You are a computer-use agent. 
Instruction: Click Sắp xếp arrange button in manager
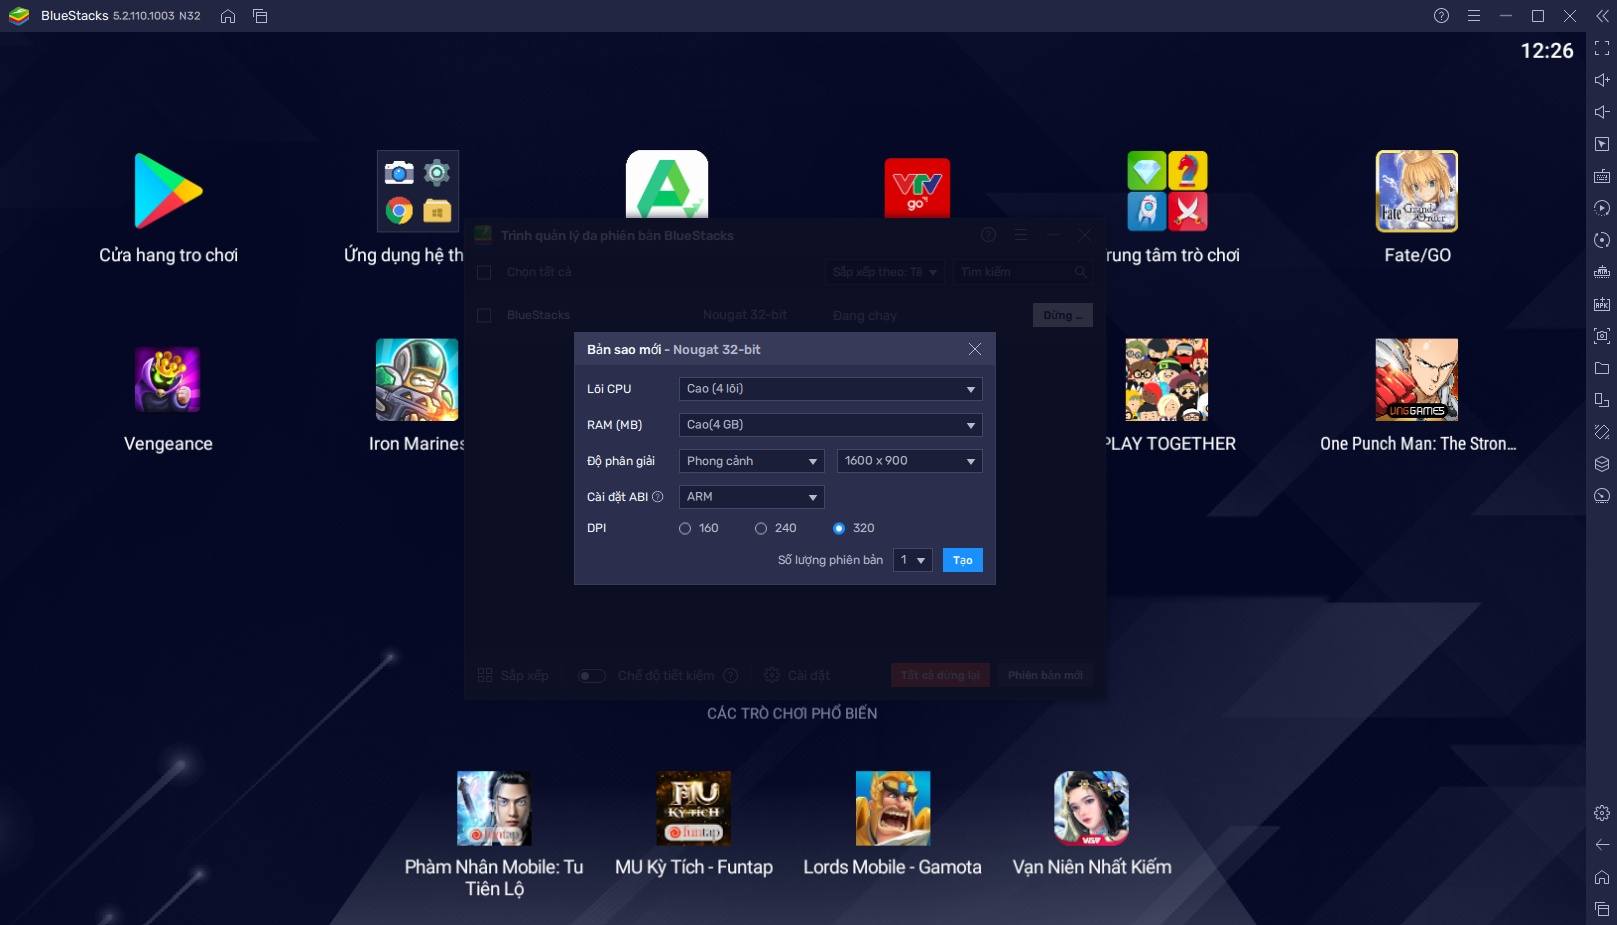(x=513, y=676)
